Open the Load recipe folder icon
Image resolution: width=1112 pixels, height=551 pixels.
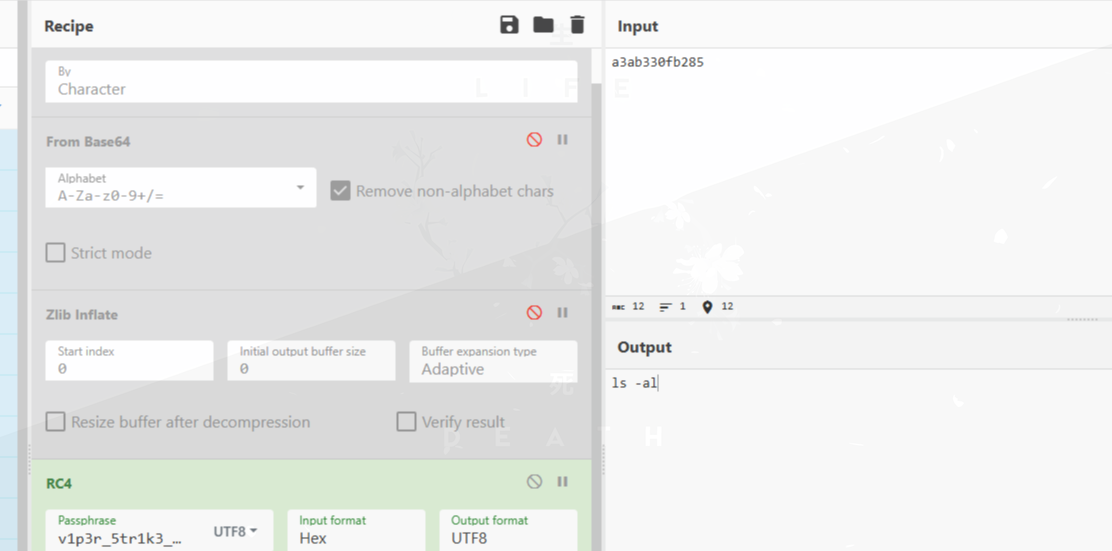click(x=543, y=25)
